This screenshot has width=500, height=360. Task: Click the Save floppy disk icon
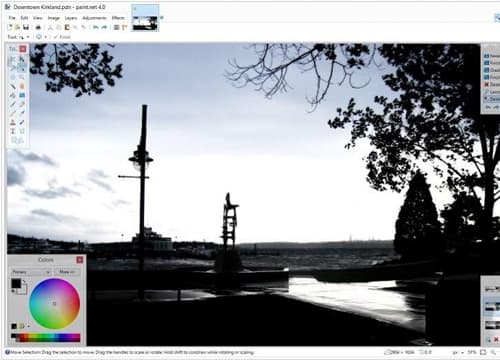(x=26, y=27)
